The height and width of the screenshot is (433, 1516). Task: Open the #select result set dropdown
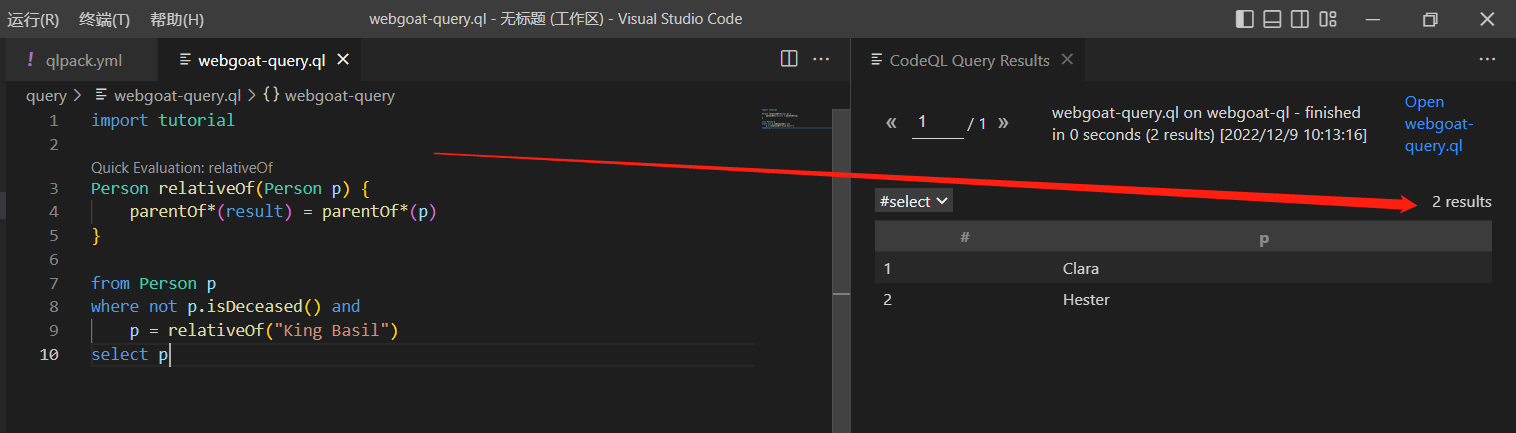coord(913,201)
